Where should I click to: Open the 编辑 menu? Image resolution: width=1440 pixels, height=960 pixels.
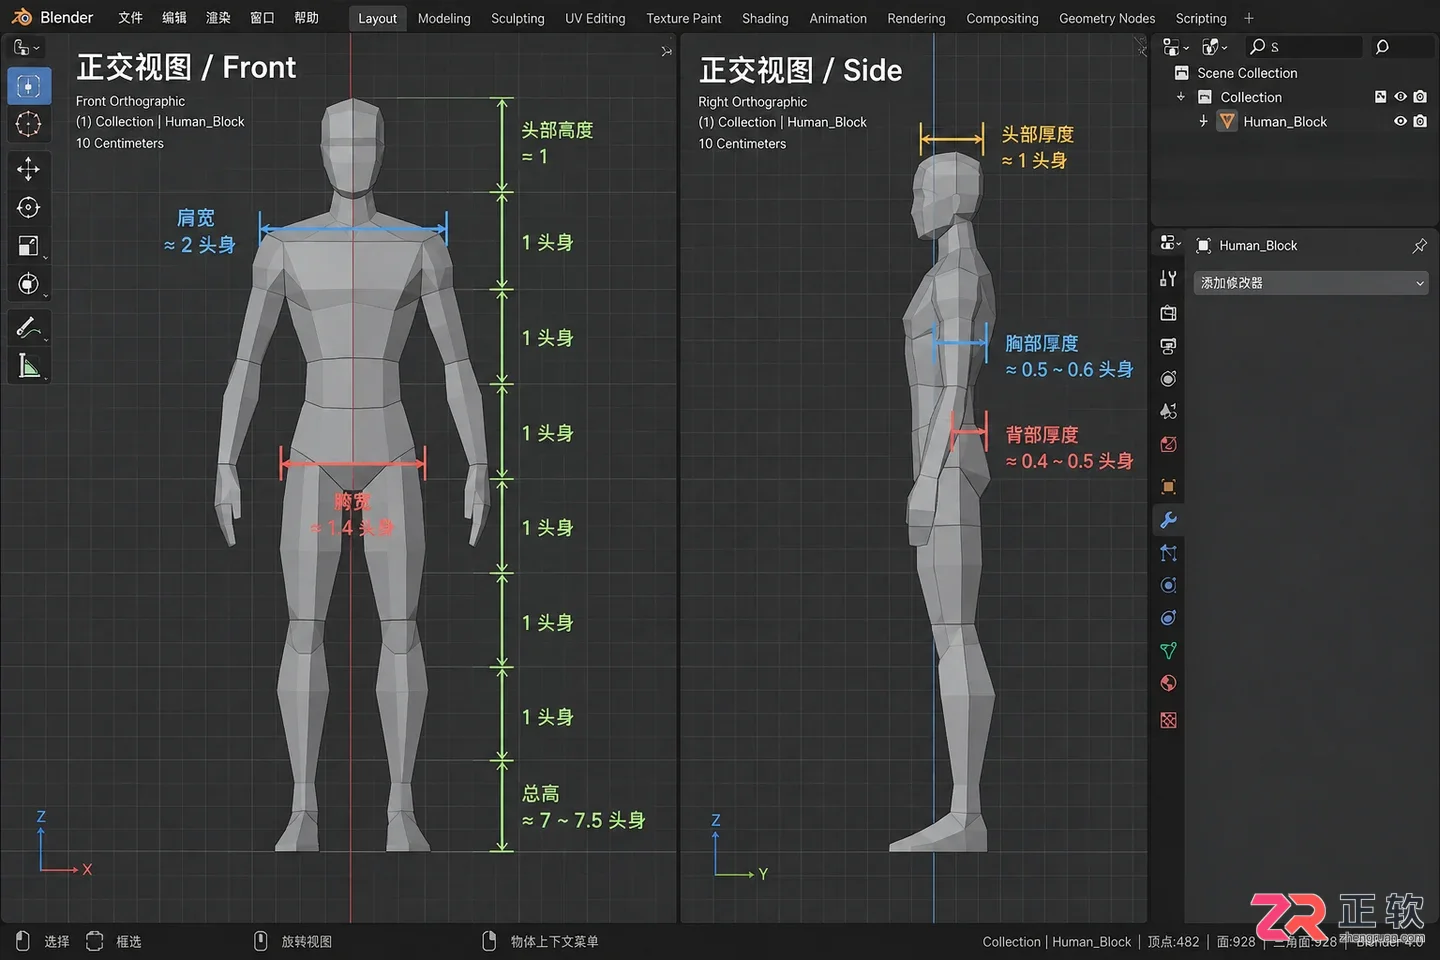174,18
